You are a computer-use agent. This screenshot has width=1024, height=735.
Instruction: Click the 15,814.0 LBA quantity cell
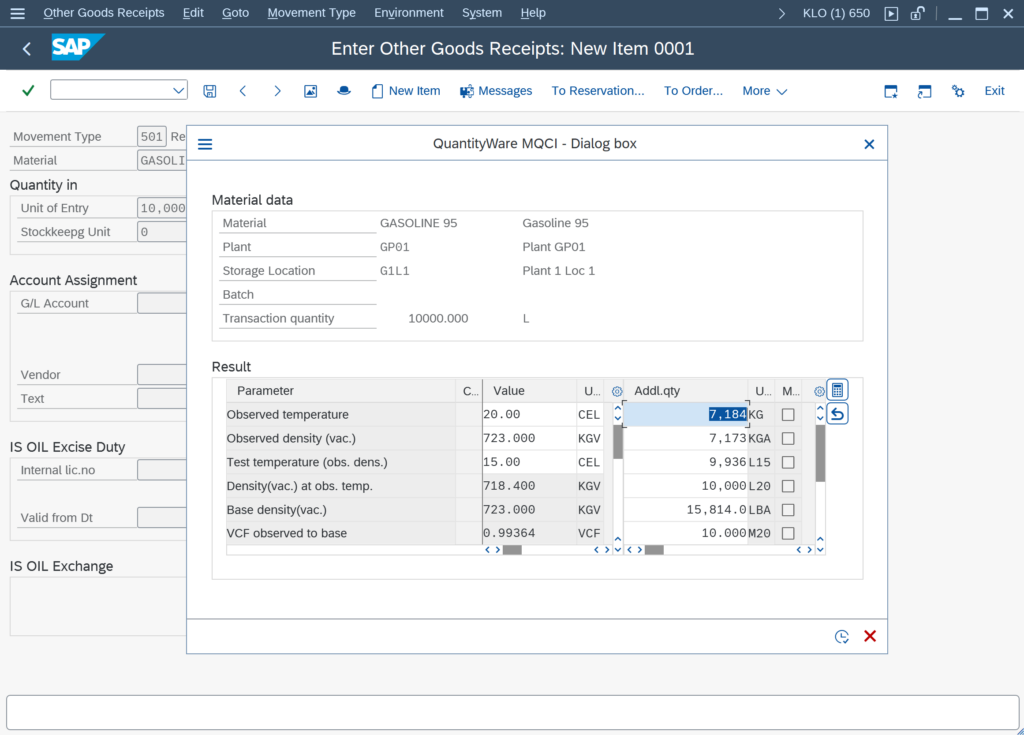[x=686, y=510]
